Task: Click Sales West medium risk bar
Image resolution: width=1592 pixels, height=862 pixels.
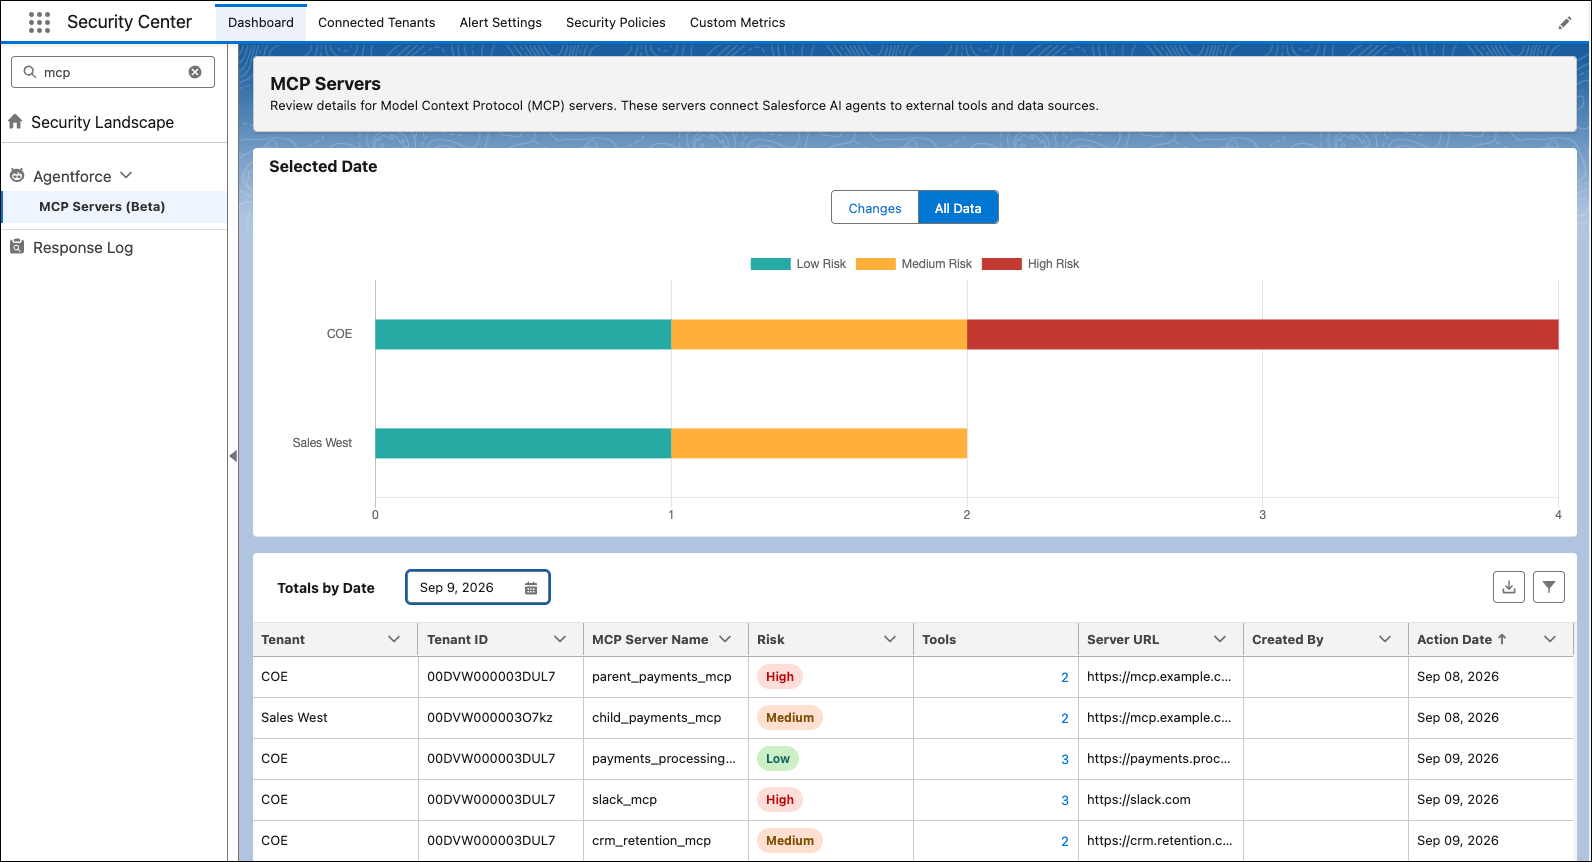Action: [819, 443]
